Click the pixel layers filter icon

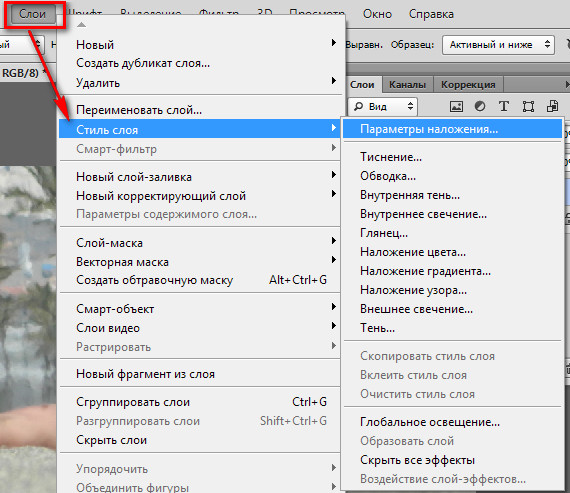coord(456,107)
